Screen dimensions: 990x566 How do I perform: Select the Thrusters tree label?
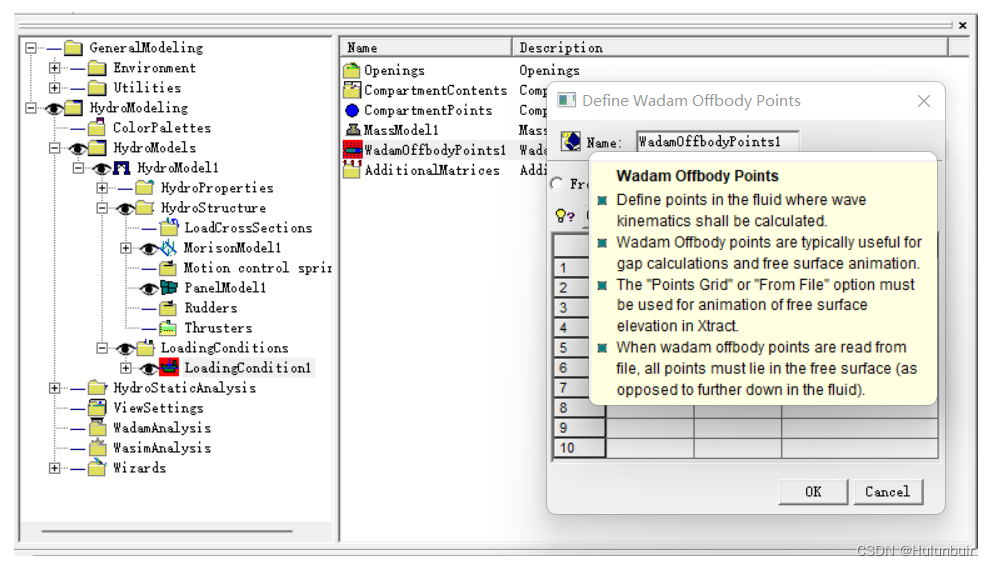218,328
